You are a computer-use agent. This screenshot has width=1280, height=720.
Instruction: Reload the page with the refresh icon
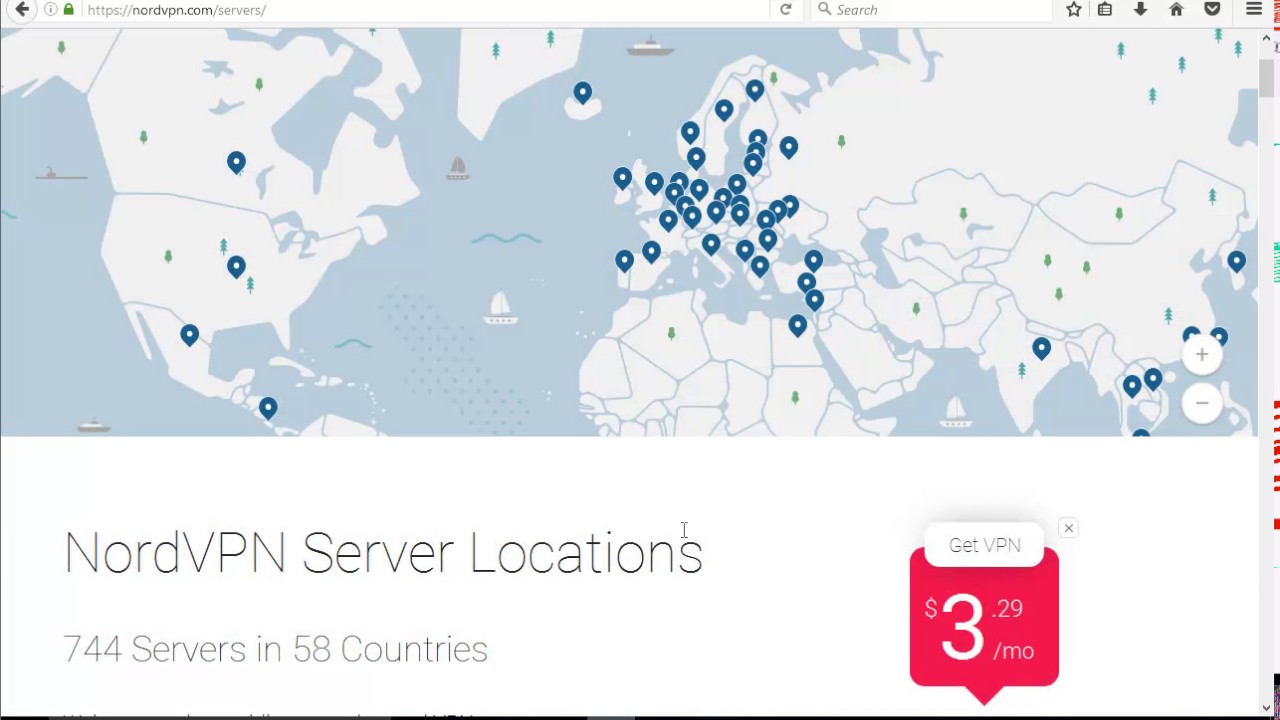click(786, 9)
